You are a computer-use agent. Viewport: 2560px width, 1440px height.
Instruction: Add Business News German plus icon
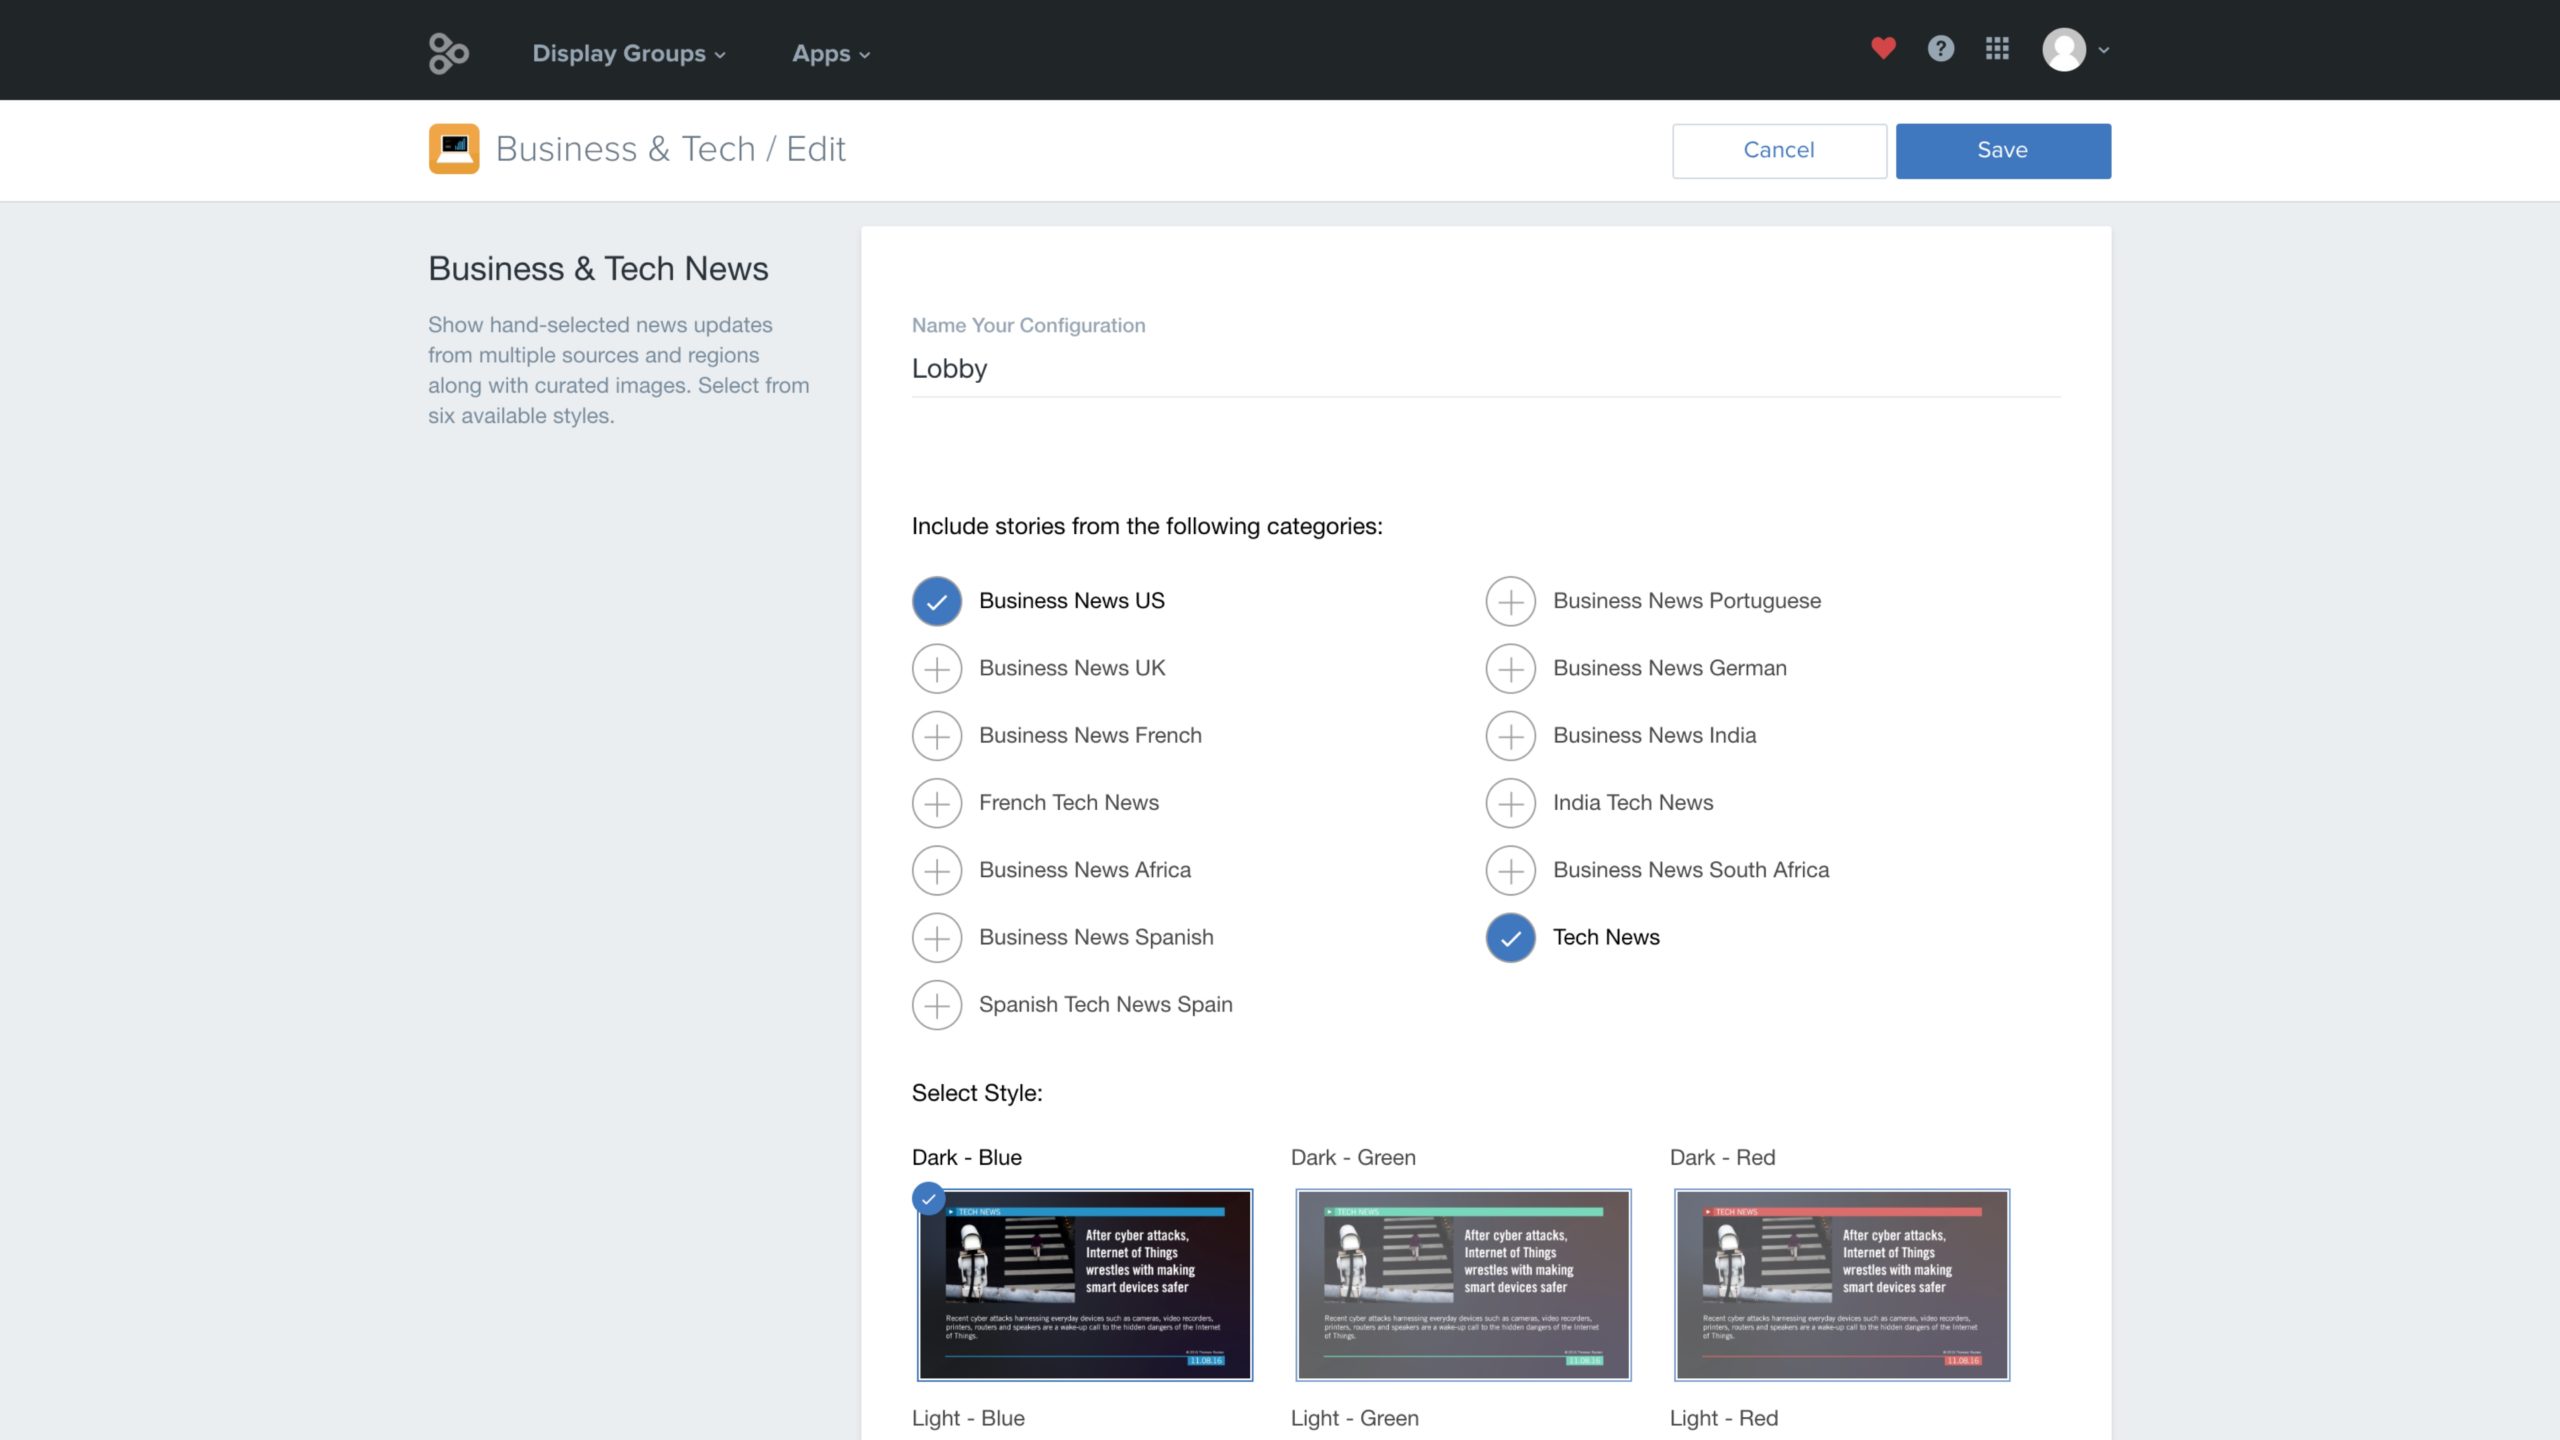1510,668
